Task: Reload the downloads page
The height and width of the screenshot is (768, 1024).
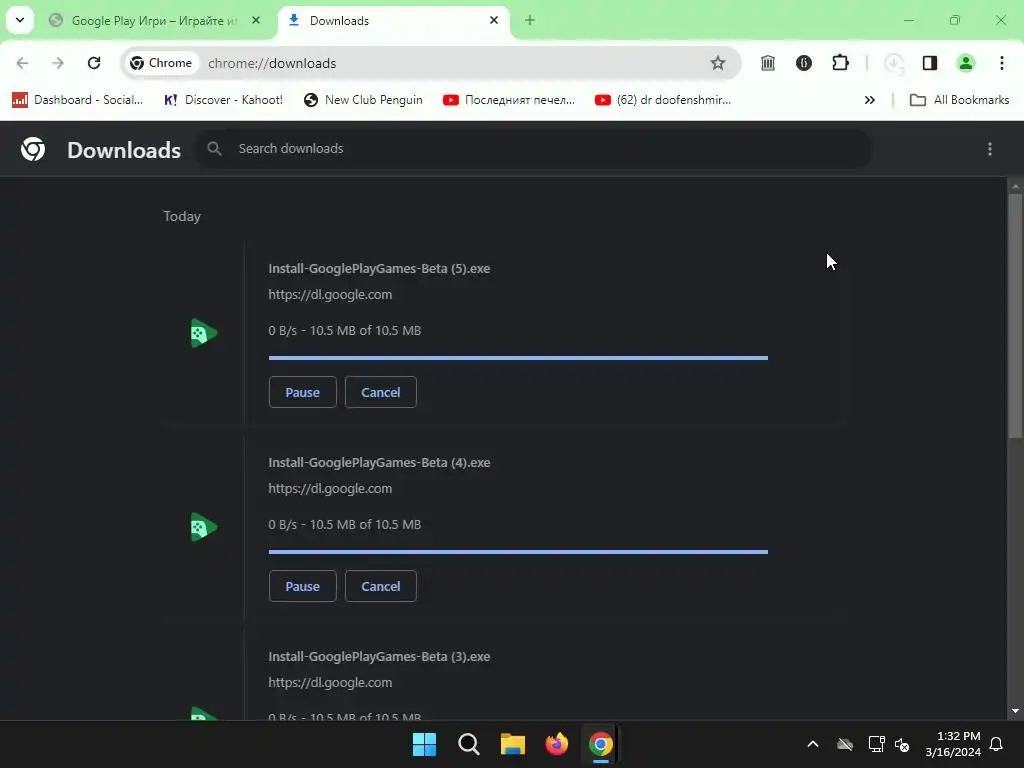Action: 94,63
